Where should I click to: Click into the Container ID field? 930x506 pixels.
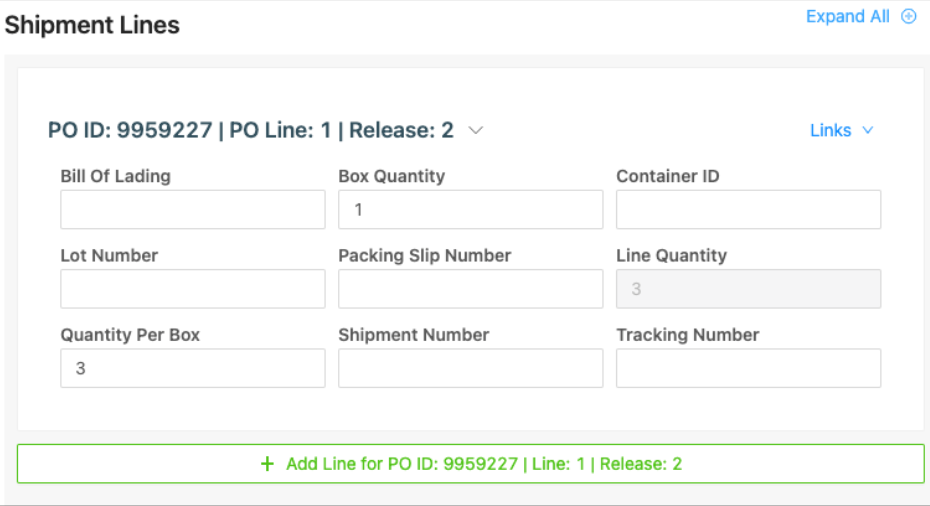[x=749, y=209]
